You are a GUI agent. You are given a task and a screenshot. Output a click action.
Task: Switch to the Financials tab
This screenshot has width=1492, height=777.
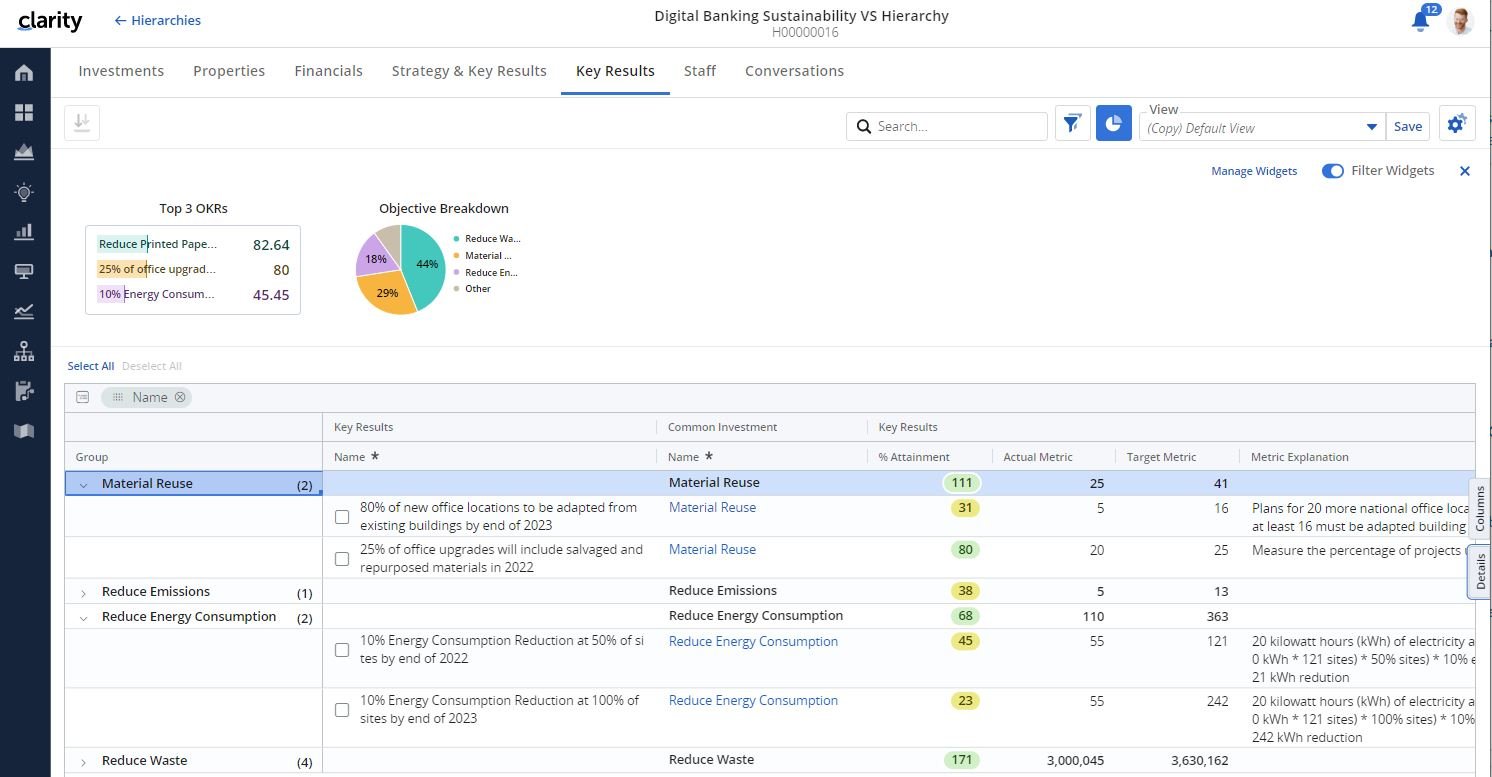click(328, 71)
